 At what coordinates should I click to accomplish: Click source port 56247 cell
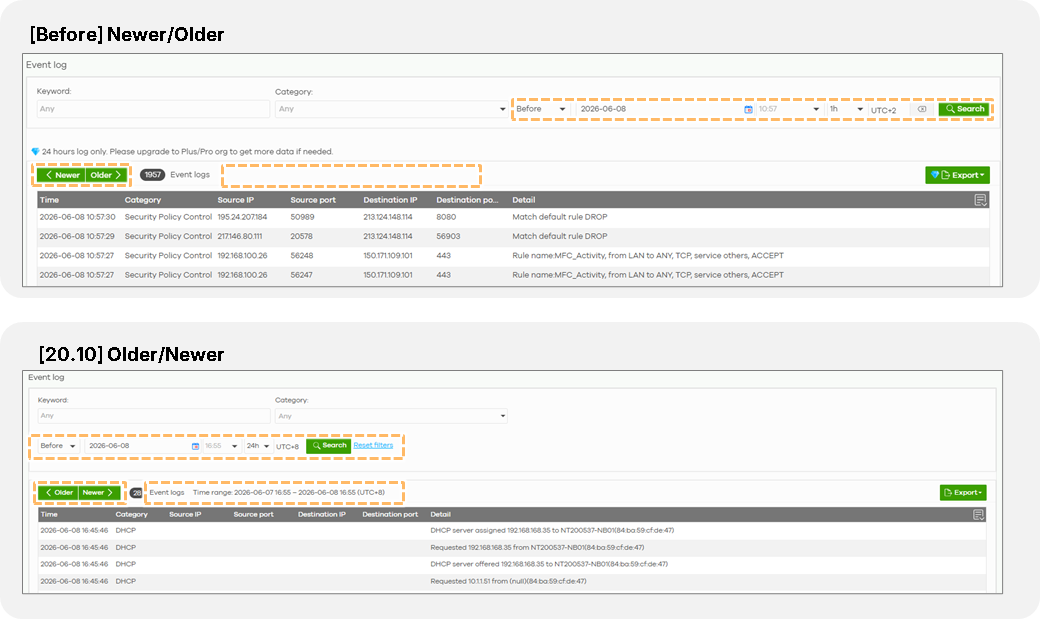pos(301,275)
